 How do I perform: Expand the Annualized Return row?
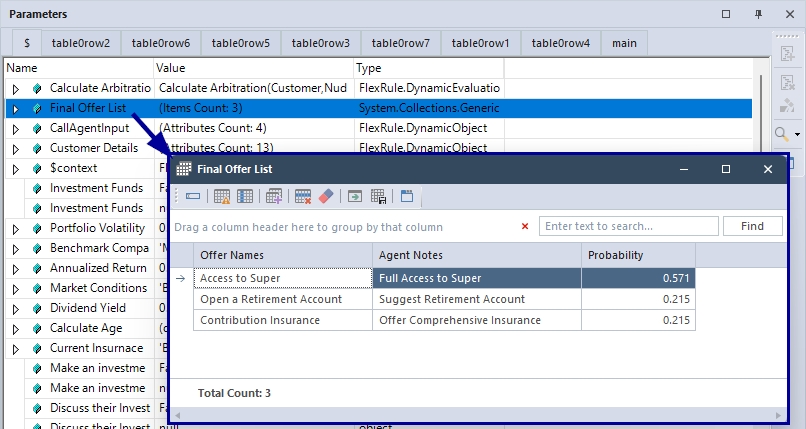coord(16,269)
